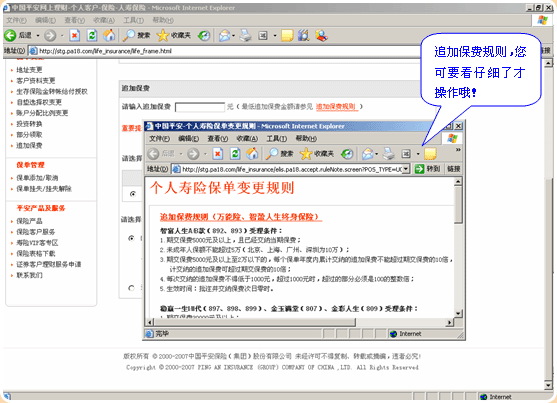
Task: Click Edit page icon in popup rules window
Action: [x=406, y=154]
